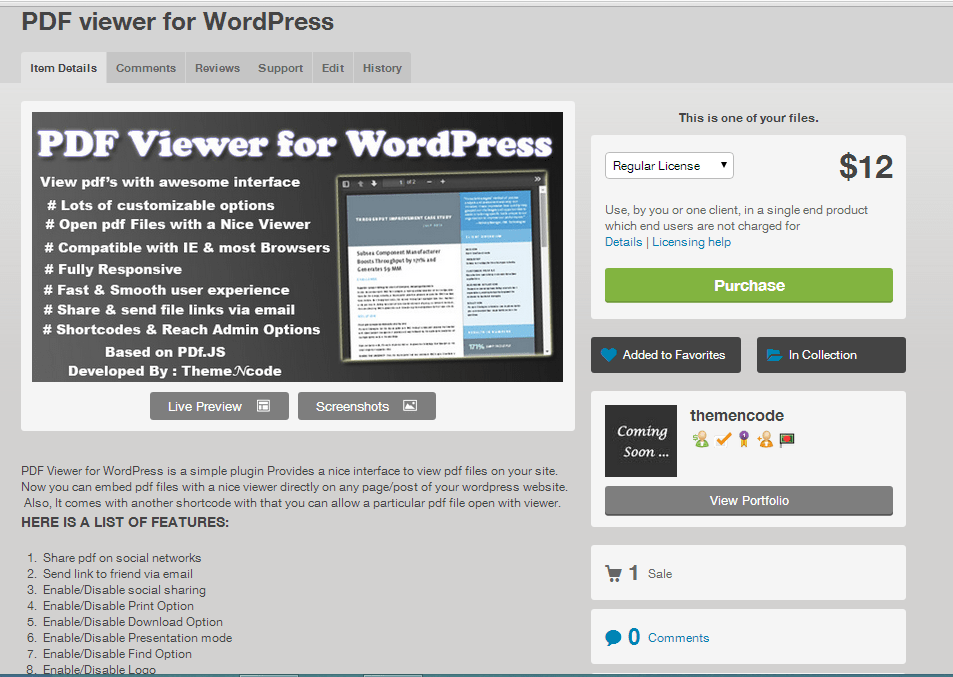The width and height of the screenshot is (953, 677).
Task: Open the license Details link
Action: click(623, 242)
